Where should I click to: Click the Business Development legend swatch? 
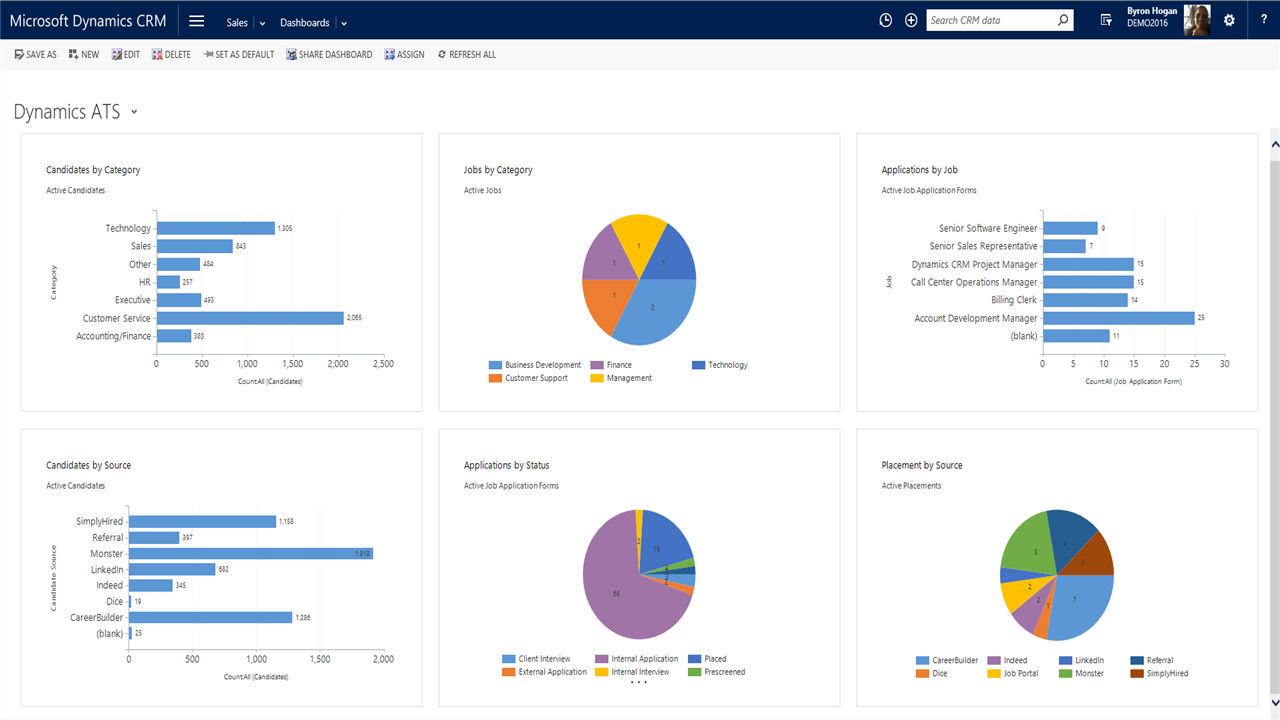pyautogui.click(x=495, y=365)
